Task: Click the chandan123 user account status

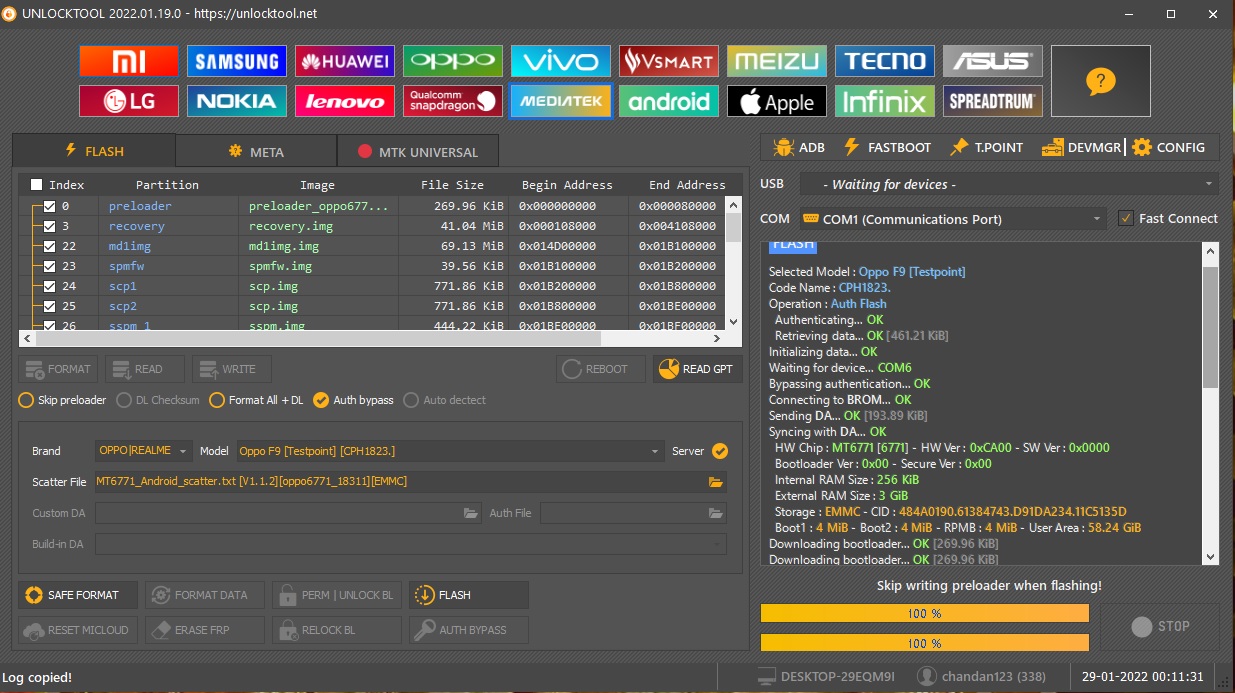Action: (x=982, y=677)
